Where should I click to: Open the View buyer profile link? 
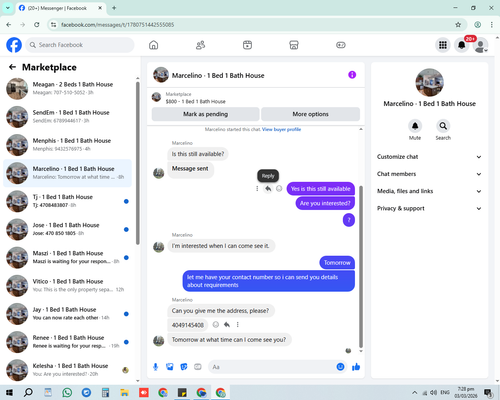coord(281,129)
